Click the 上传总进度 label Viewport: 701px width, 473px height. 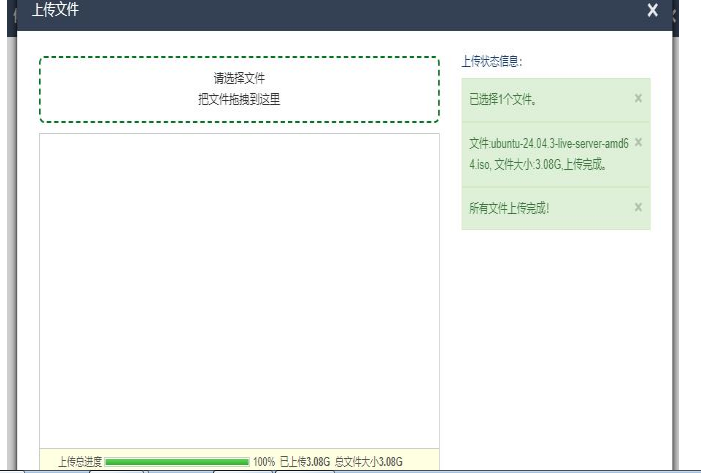(80, 462)
